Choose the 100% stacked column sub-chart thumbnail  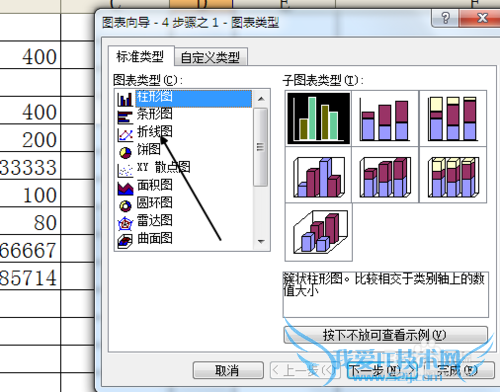453,118
